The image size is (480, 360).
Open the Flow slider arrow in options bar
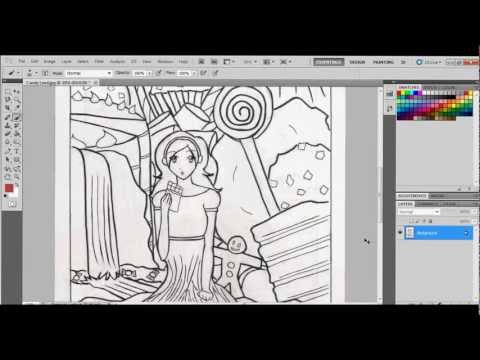[x=194, y=73]
